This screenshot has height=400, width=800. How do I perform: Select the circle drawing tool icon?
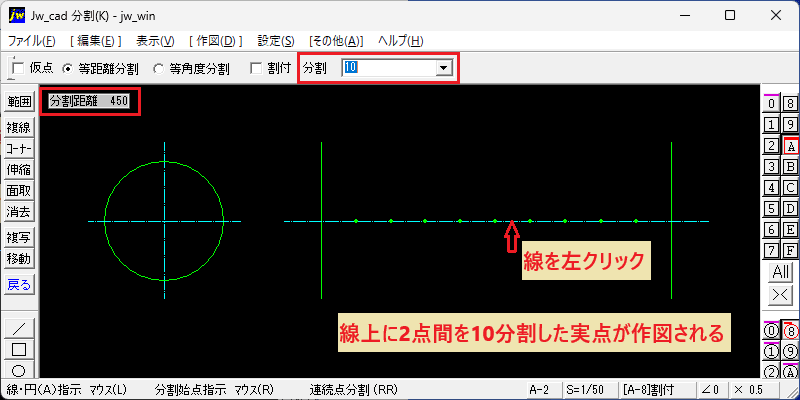coord(19,370)
